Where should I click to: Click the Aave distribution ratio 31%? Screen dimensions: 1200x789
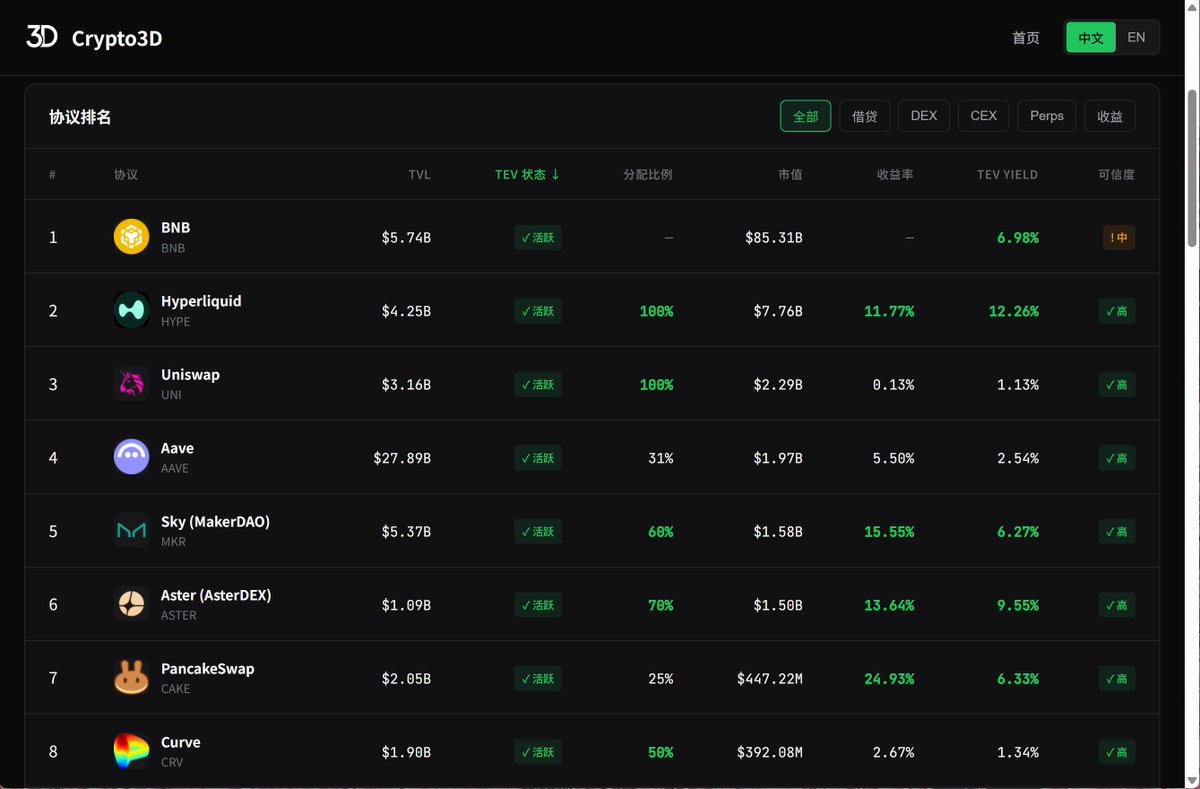point(660,458)
